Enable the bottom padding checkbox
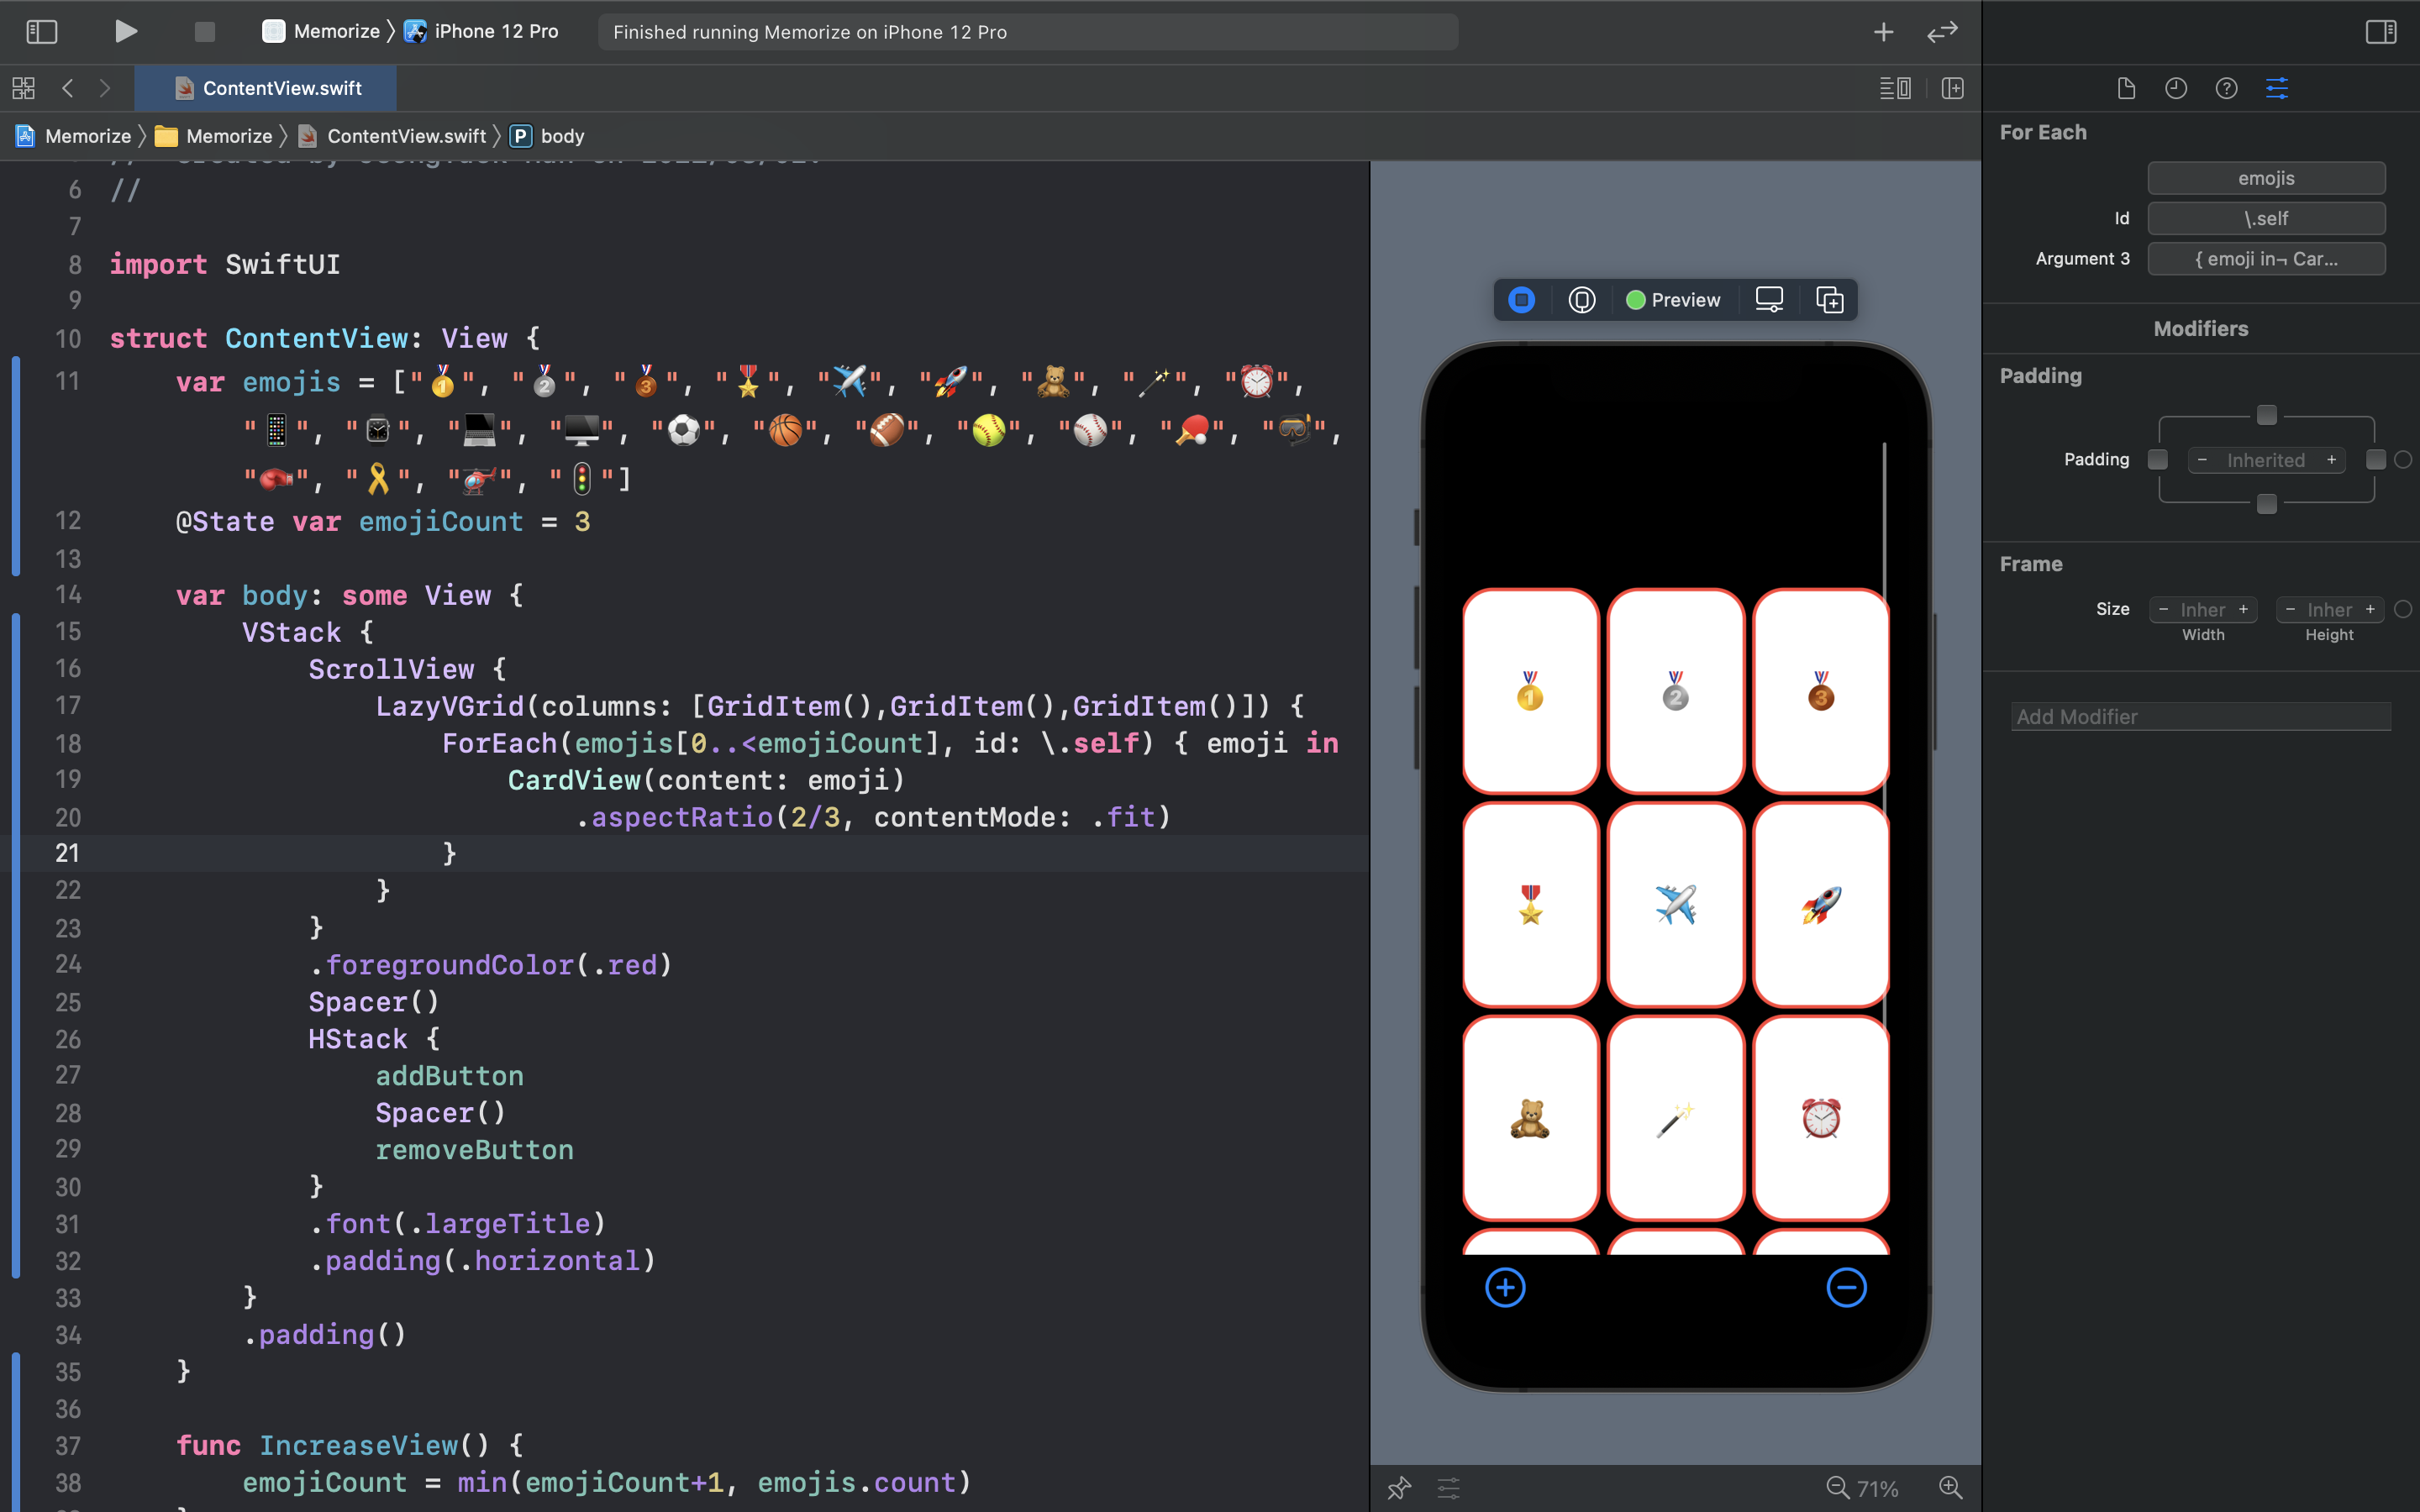 (2267, 504)
